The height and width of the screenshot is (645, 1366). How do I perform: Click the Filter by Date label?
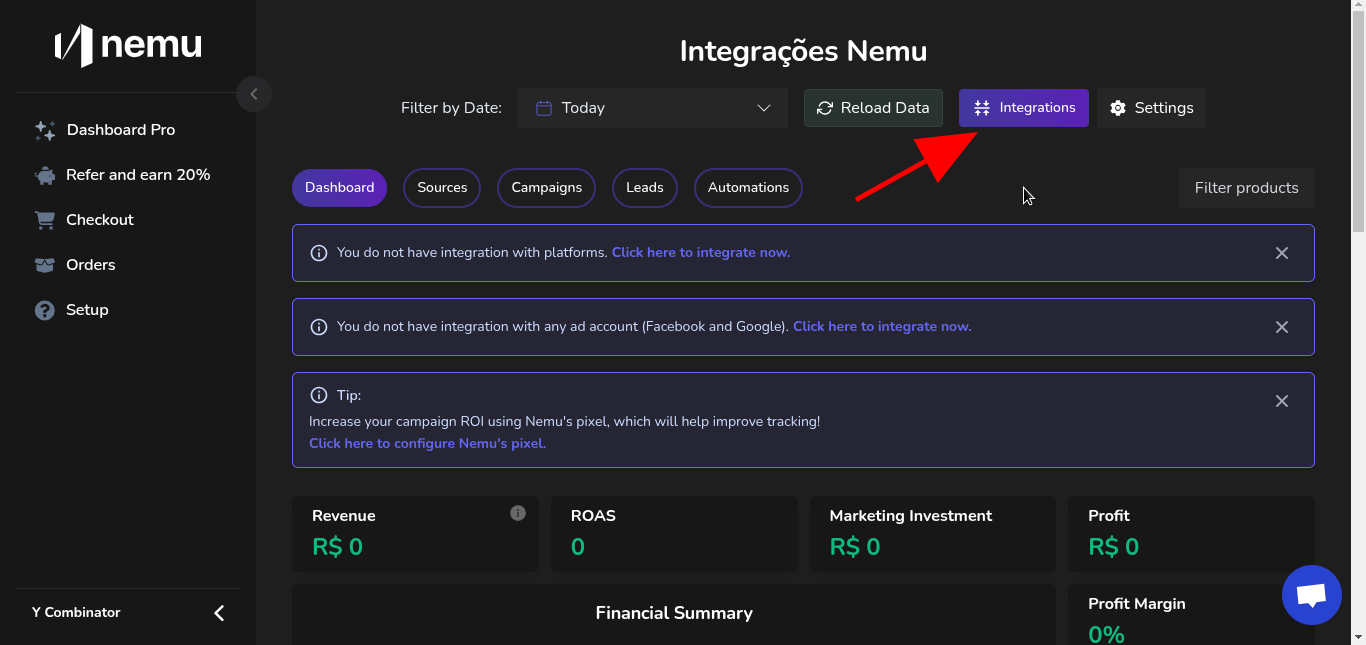451,108
